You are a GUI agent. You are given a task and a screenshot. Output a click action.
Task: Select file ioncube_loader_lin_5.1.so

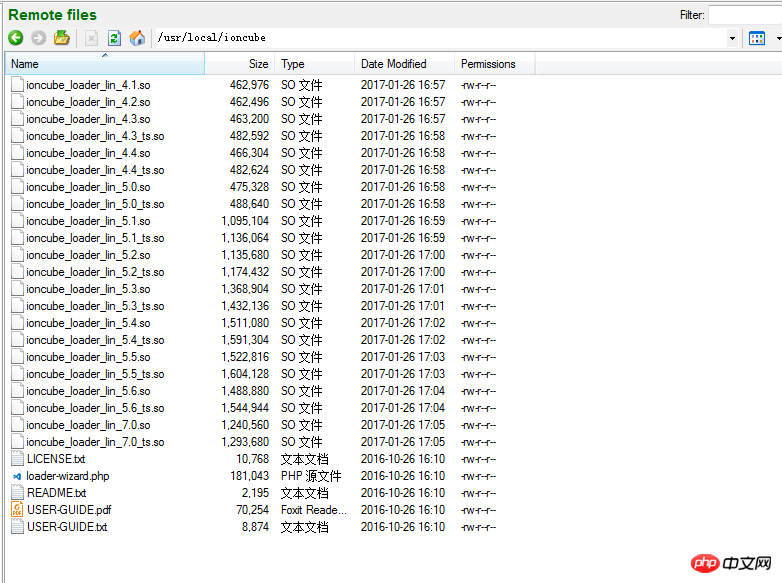(88, 221)
